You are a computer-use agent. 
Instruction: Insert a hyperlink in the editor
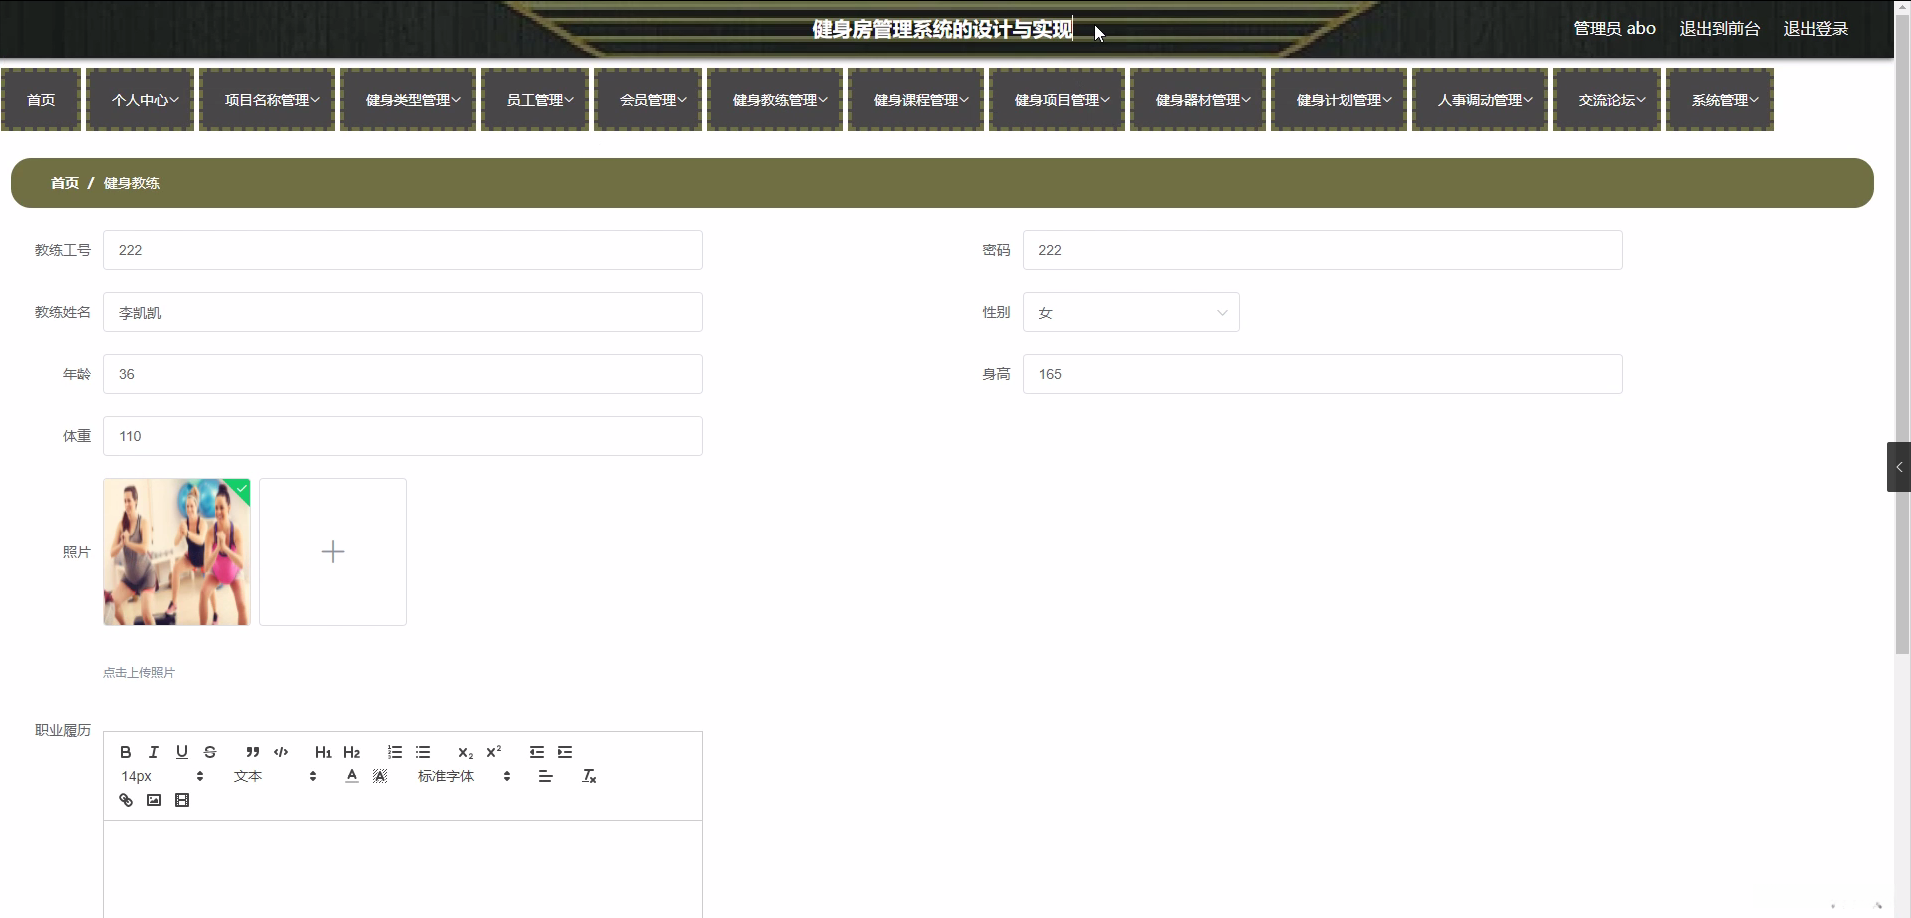click(126, 800)
